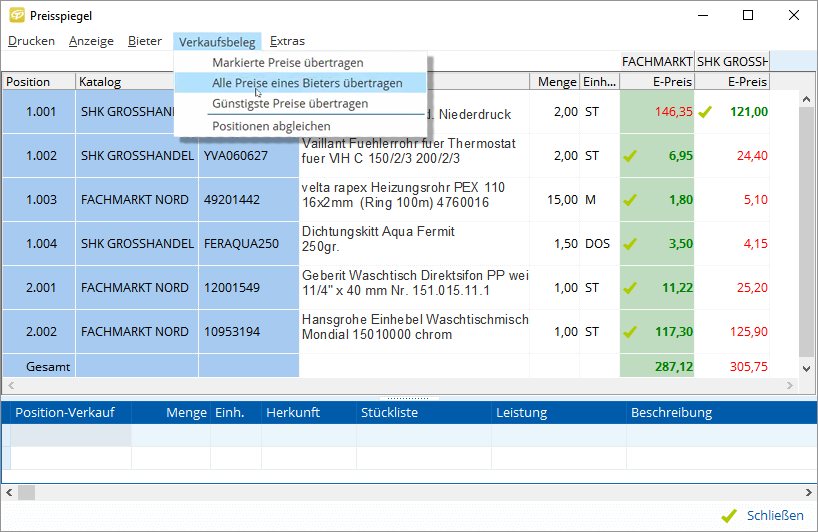
Task: Select 'Positionen abgleichen' menu entry
Action: coord(271,126)
